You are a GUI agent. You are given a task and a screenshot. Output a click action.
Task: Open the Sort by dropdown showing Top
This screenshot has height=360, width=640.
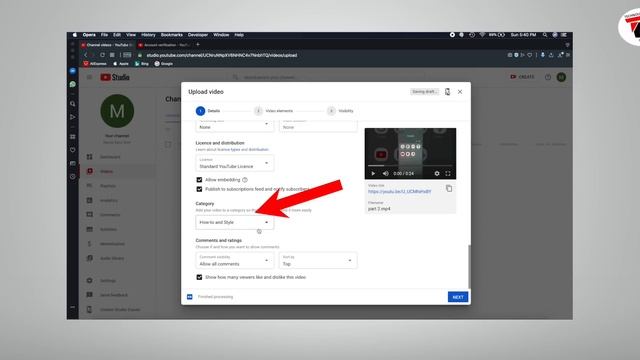point(318,261)
